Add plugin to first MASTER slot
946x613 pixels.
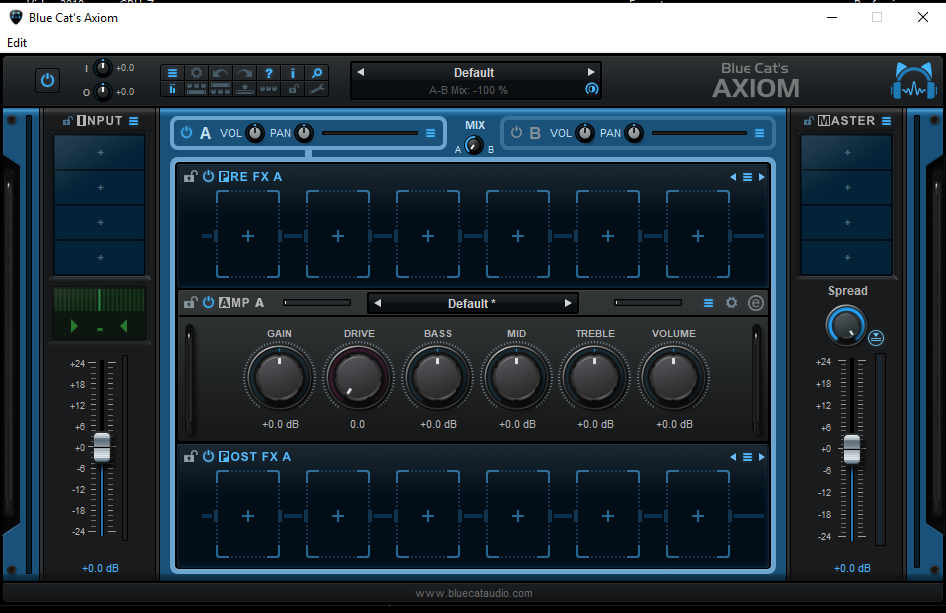(846, 153)
